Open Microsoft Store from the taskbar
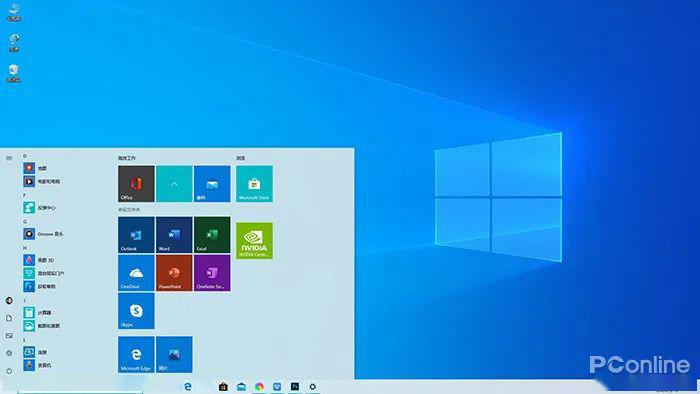The width and height of the screenshot is (700, 394). click(x=223, y=386)
